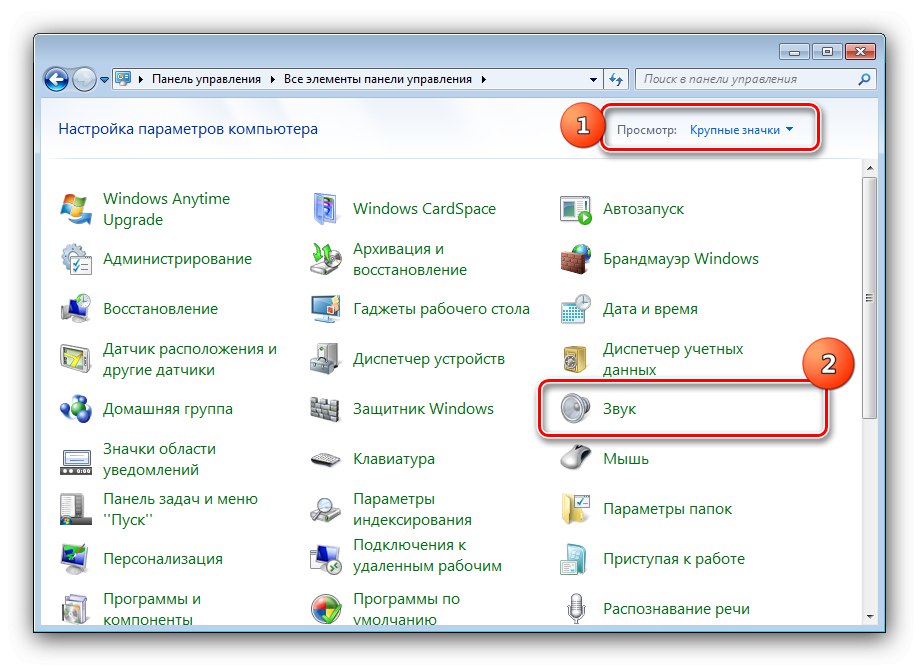Focus the Поиск в панели управления field
Viewport: 919px width, 666px height.
[x=755, y=79]
